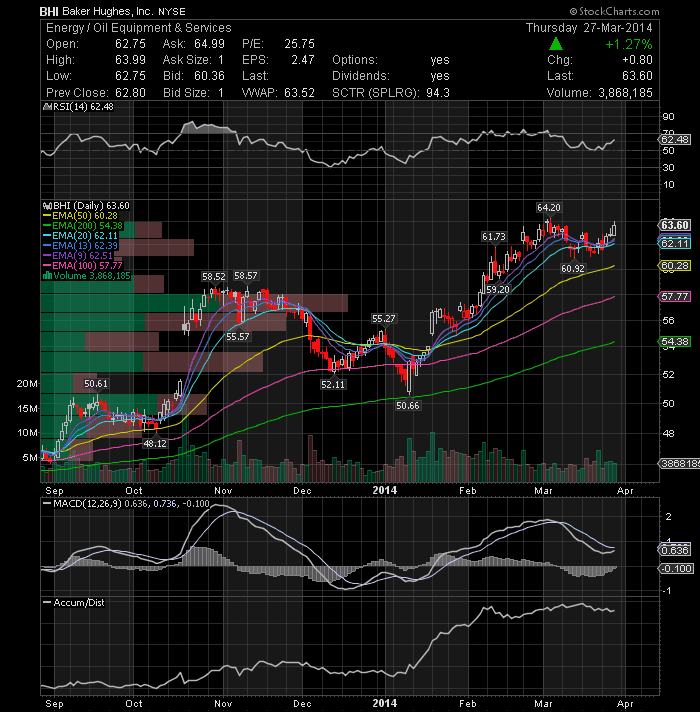
Task: Click the 63.60 last price axis tag
Action: tap(675, 225)
